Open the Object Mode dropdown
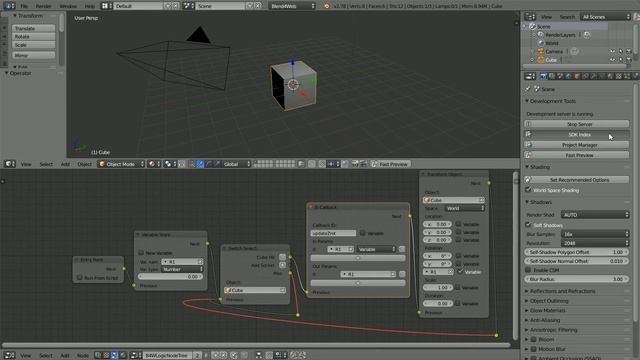 pos(121,164)
